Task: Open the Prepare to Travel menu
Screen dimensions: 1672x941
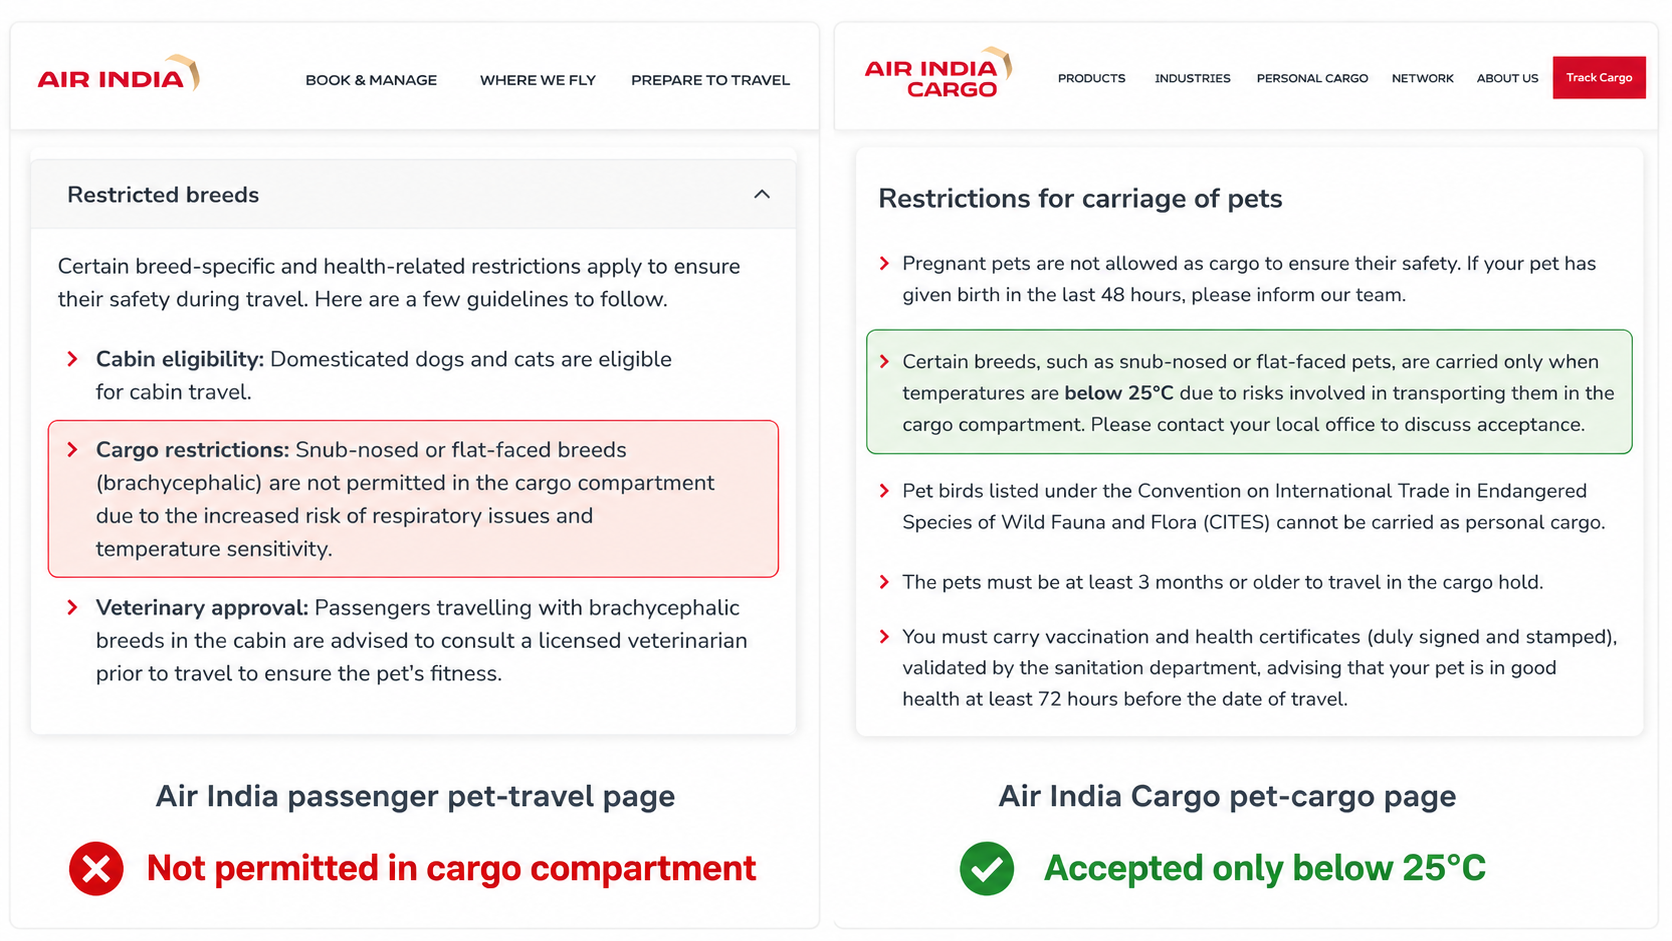Action: coord(710,80)
